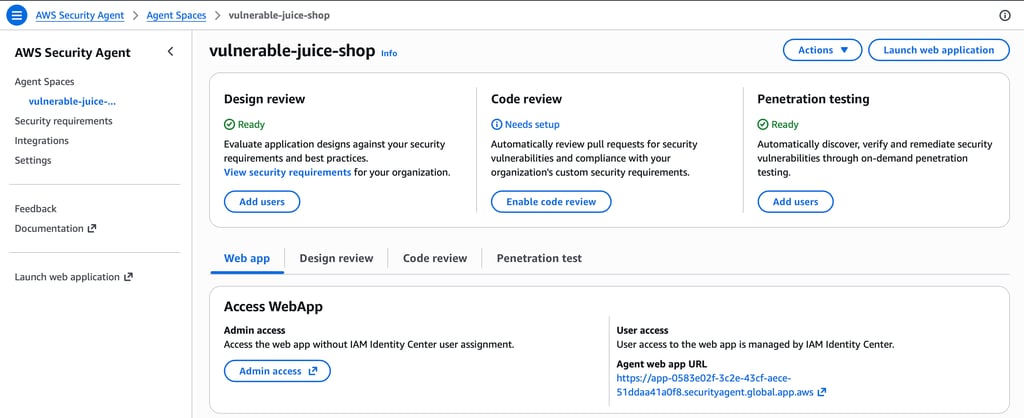Click Agent Spaces breadcrumb link

point(177,16)
